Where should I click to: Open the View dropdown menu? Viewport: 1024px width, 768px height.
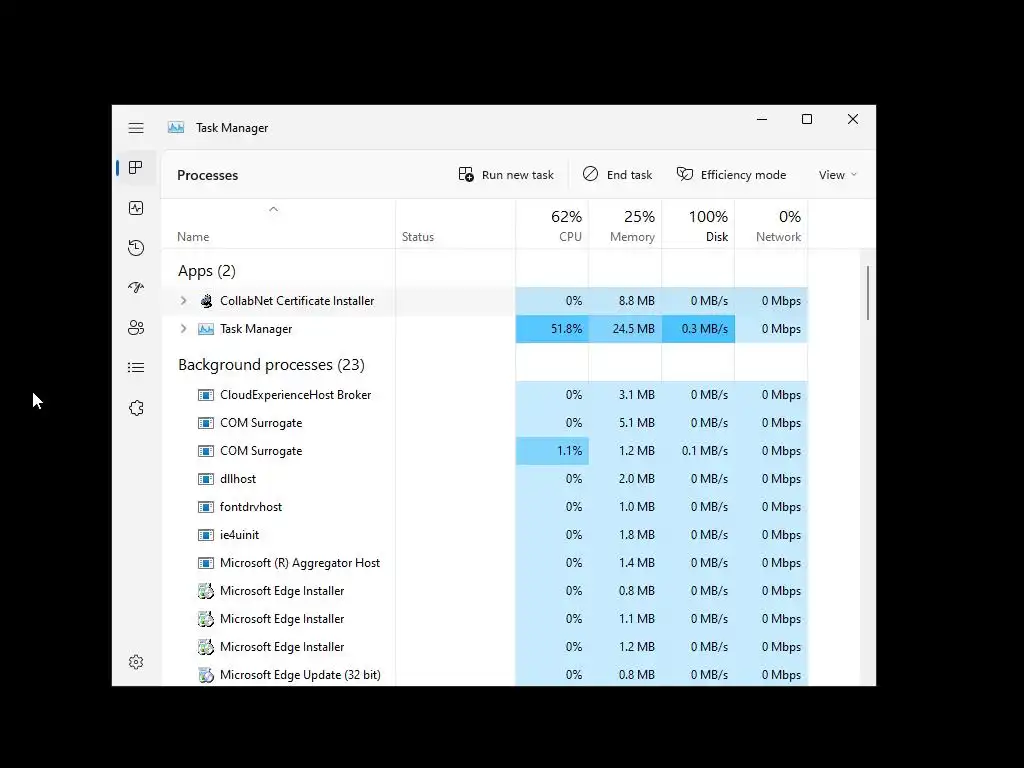(x=838, y=175)
